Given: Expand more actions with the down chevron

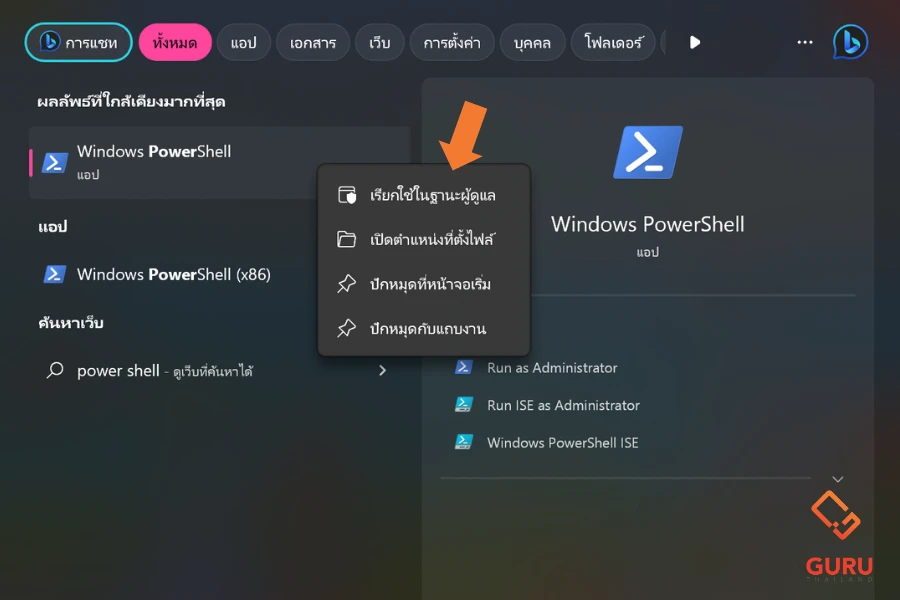Looking at the screenshot, I should tap(838, 480).
